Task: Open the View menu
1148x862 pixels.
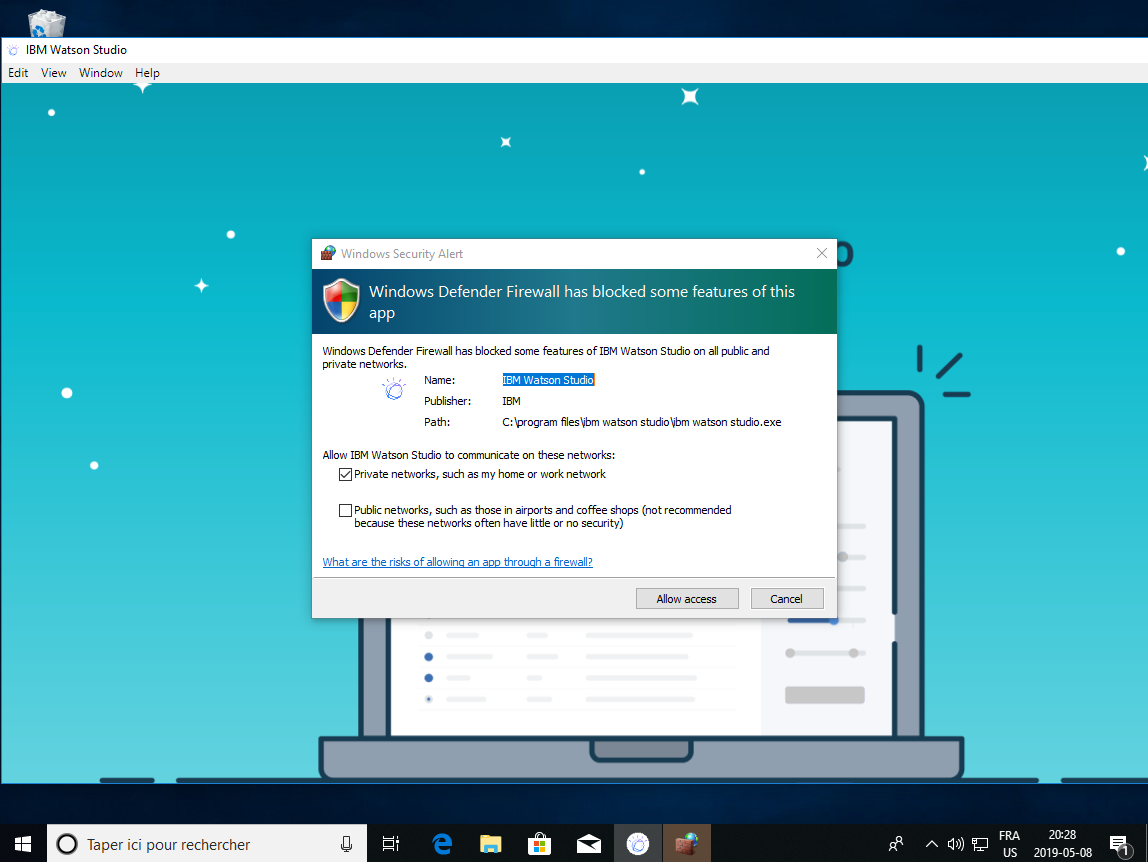Action: pos(54,73)
